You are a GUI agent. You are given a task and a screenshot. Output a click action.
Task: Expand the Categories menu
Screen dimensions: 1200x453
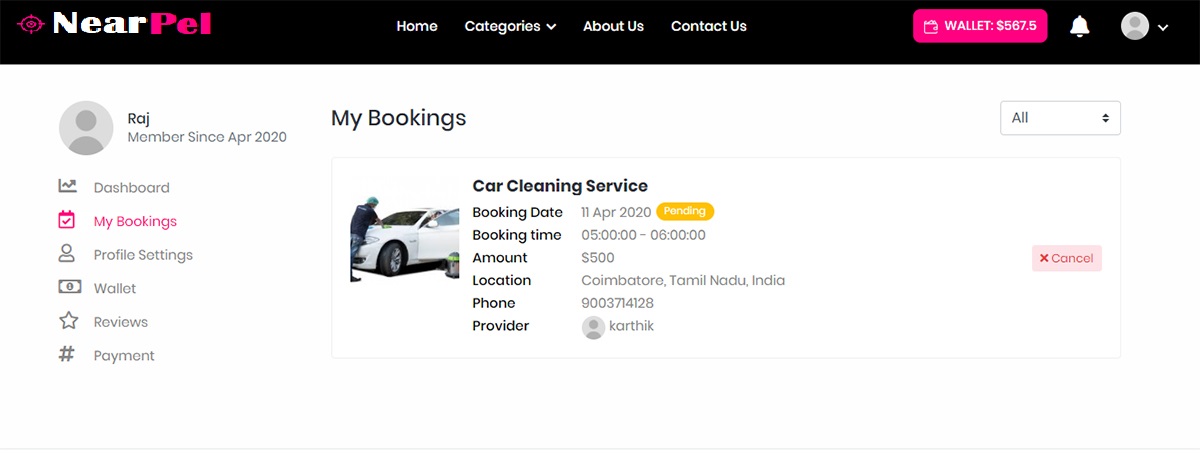click(510, 27)
